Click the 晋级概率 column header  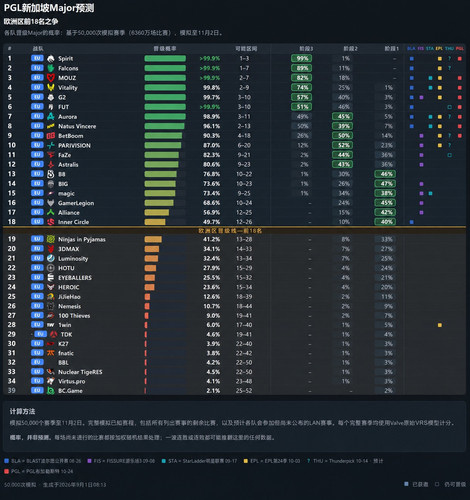(165, 49)
